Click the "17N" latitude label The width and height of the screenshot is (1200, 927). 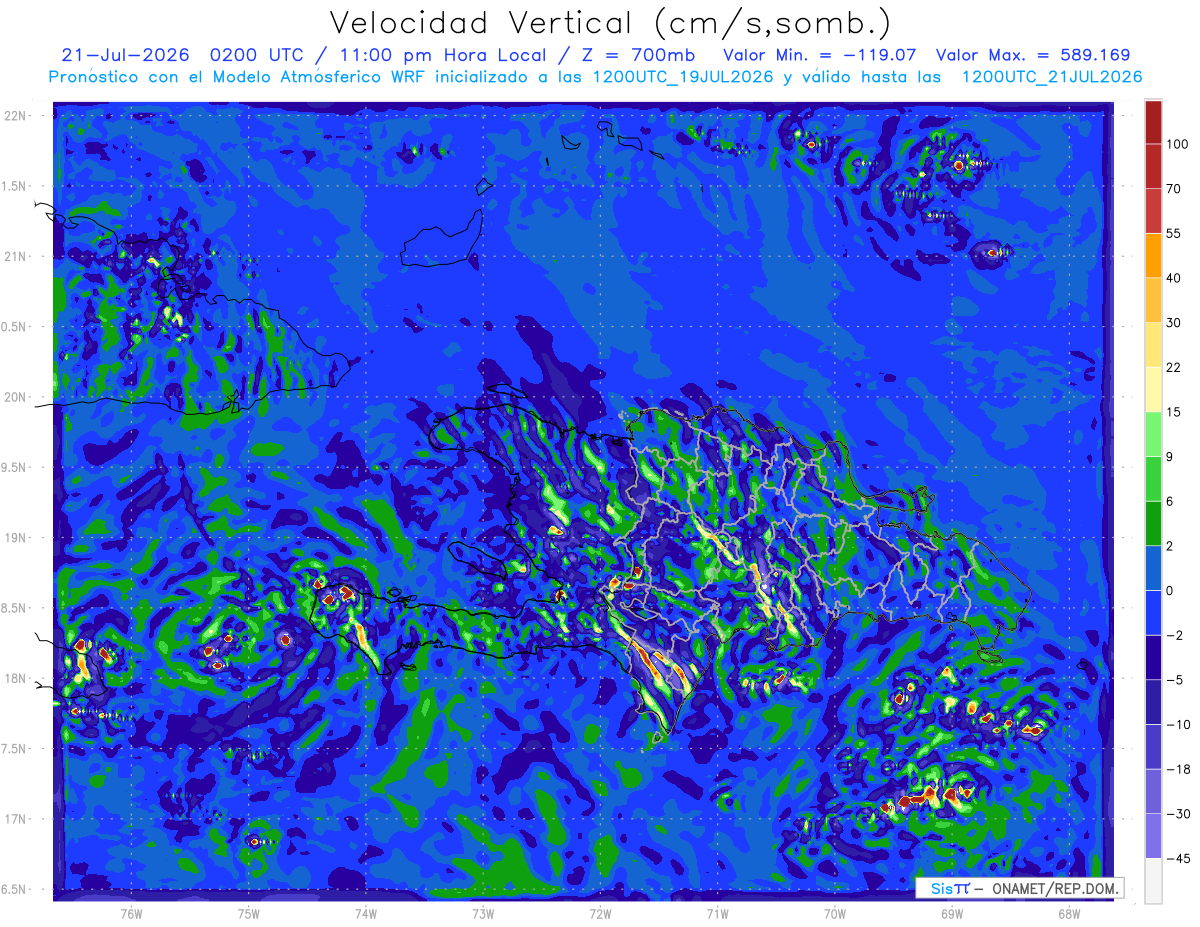[17, 819]
